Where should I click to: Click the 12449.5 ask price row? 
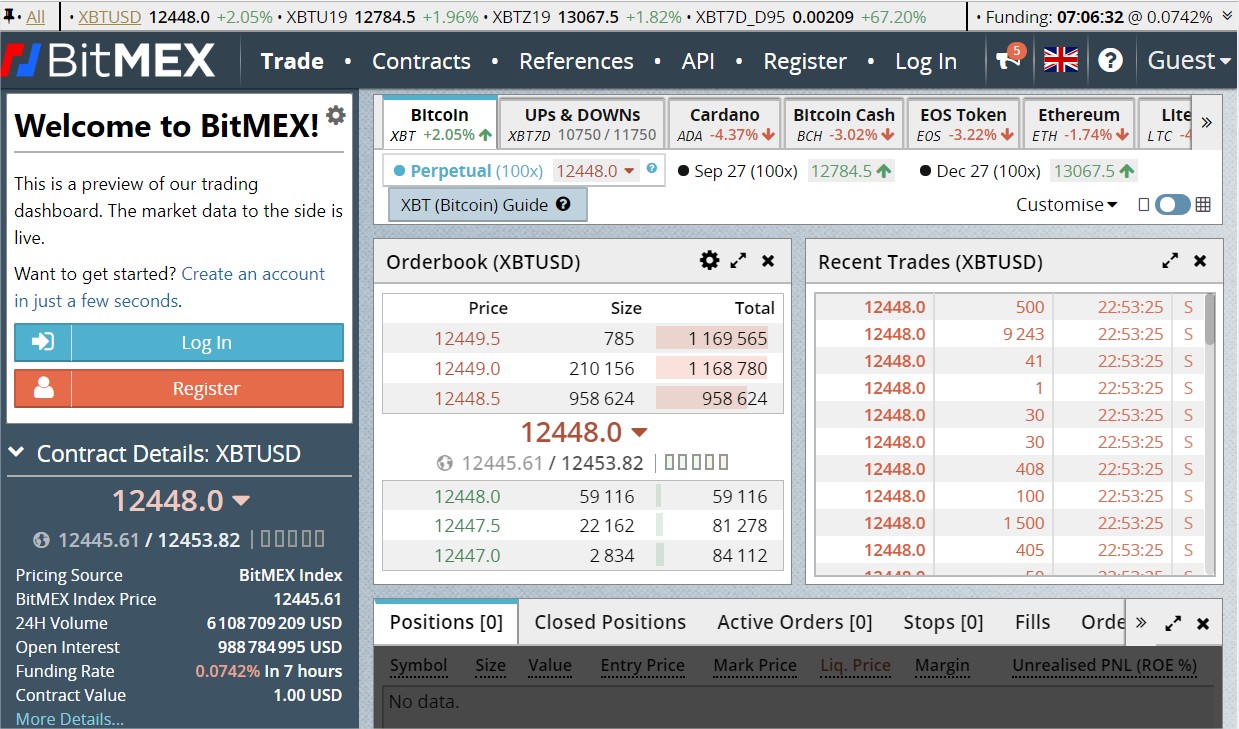[582, 338]
